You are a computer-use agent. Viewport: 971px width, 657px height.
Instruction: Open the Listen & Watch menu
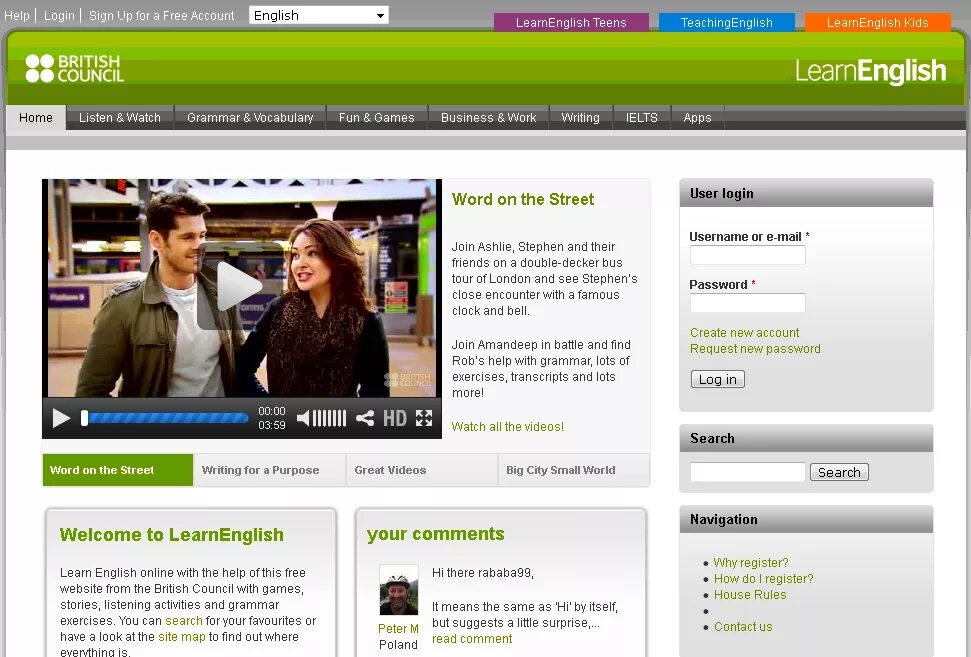tap(120, 118)
